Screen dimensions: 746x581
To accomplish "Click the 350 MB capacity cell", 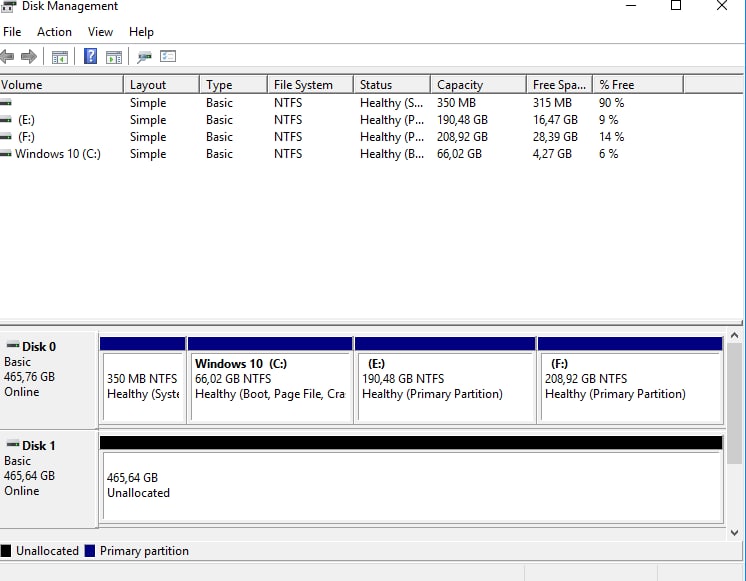I will pyautogui.click(x=456, y=102).
